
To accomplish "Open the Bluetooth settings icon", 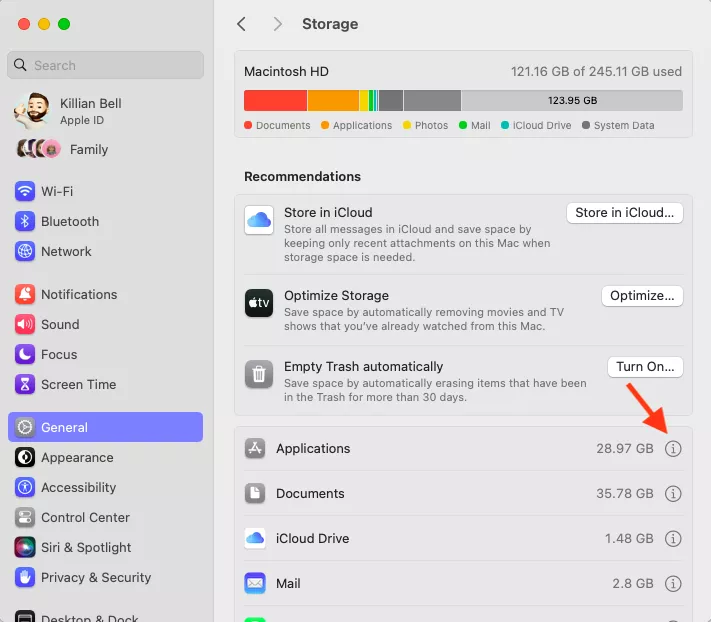I will (x=25, y=222).
